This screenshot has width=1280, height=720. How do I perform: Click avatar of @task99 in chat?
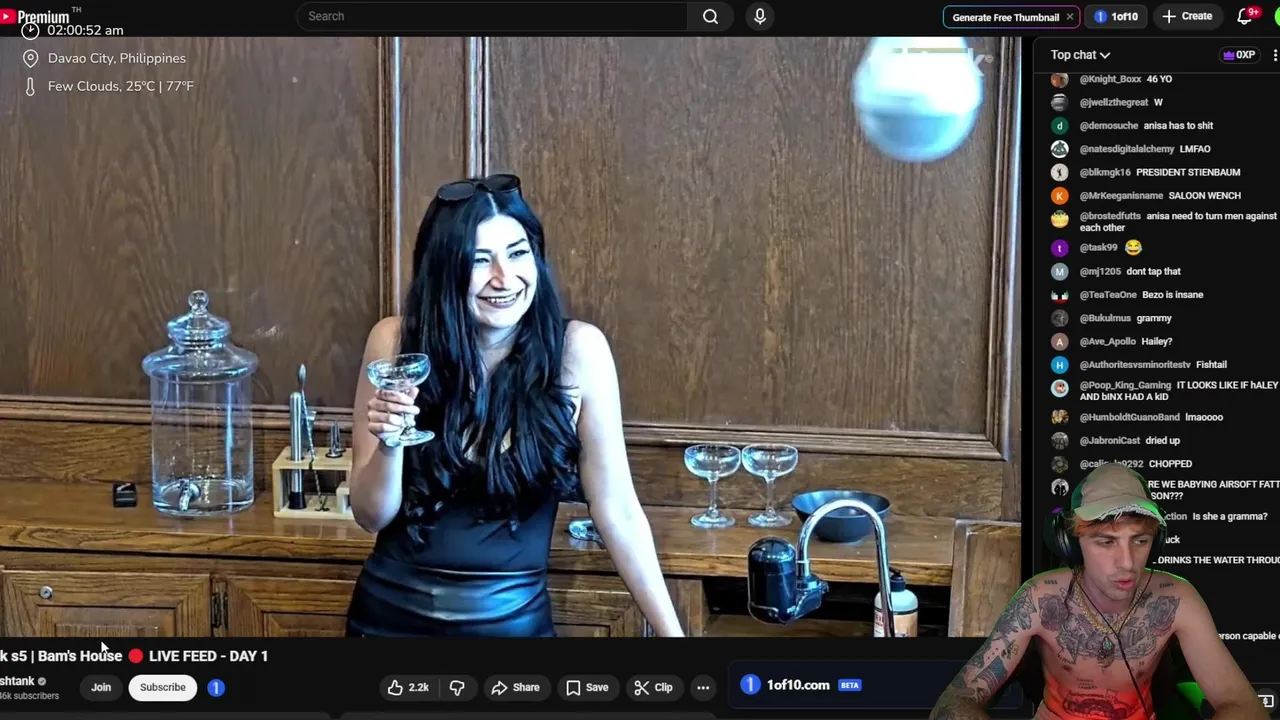[1060, 248]
